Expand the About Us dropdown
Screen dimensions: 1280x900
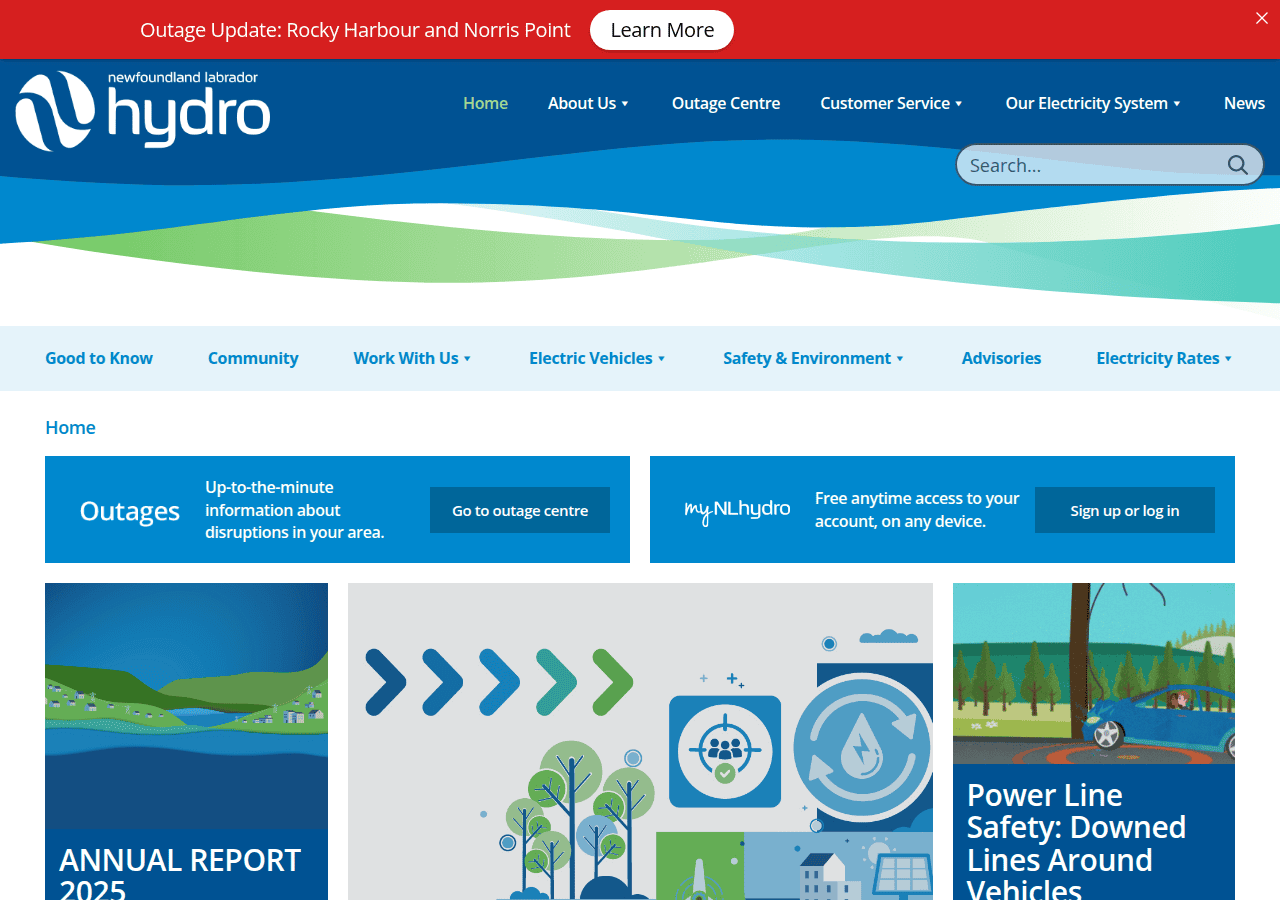pyautogui.click(x=588, y=103)
